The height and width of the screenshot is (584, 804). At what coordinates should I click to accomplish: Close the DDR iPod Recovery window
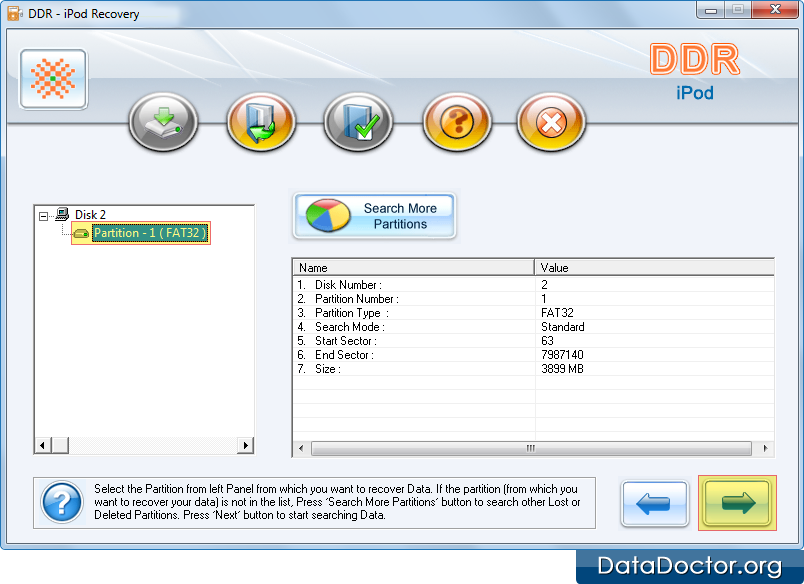tap(775, 10)
